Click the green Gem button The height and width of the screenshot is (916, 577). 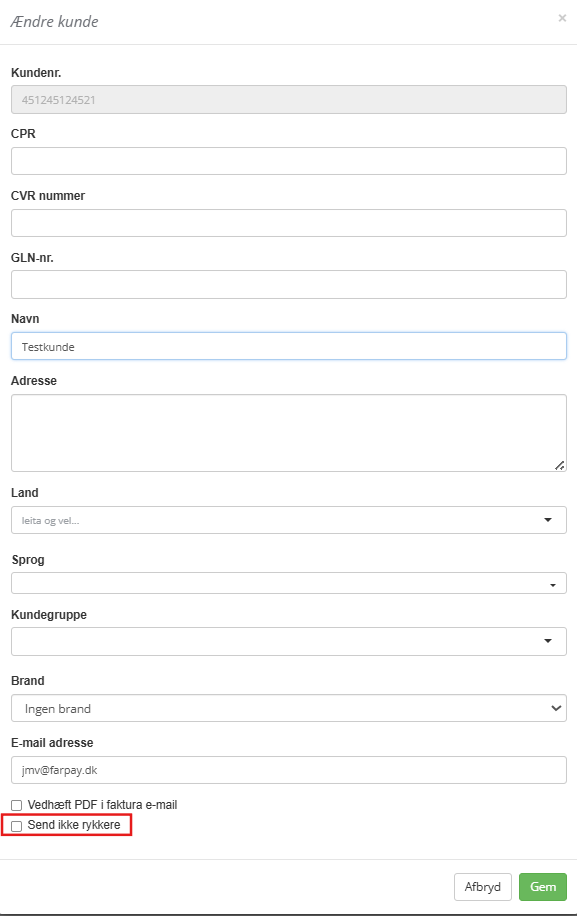(x=543, y=887)
